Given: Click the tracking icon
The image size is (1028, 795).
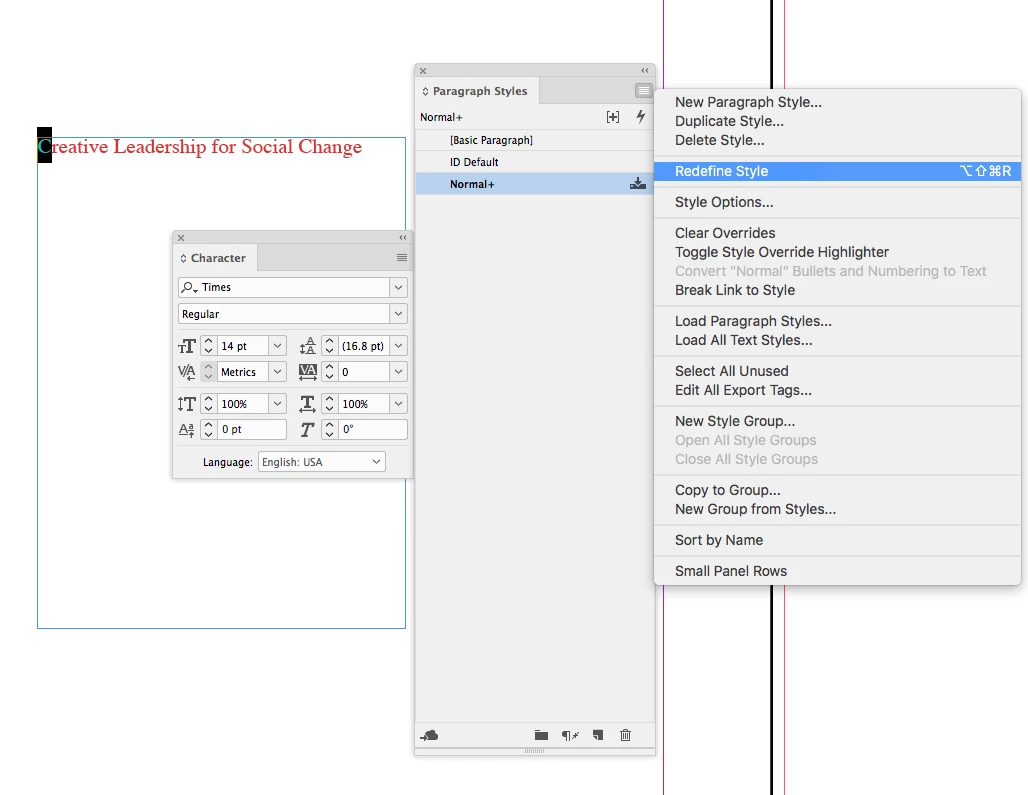Looking at the screenshot, I should click(307, 372).
